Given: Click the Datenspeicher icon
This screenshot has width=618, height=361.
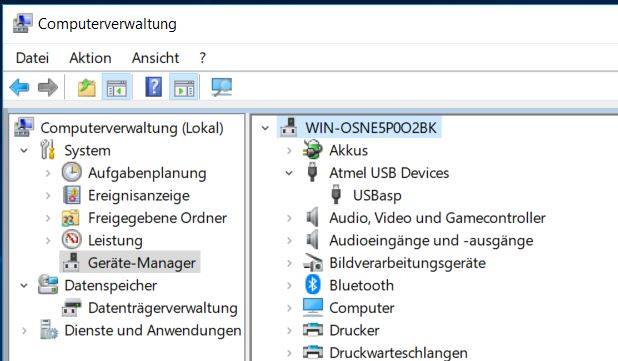Looking at the screenshot, I should (x=48, y=284).
